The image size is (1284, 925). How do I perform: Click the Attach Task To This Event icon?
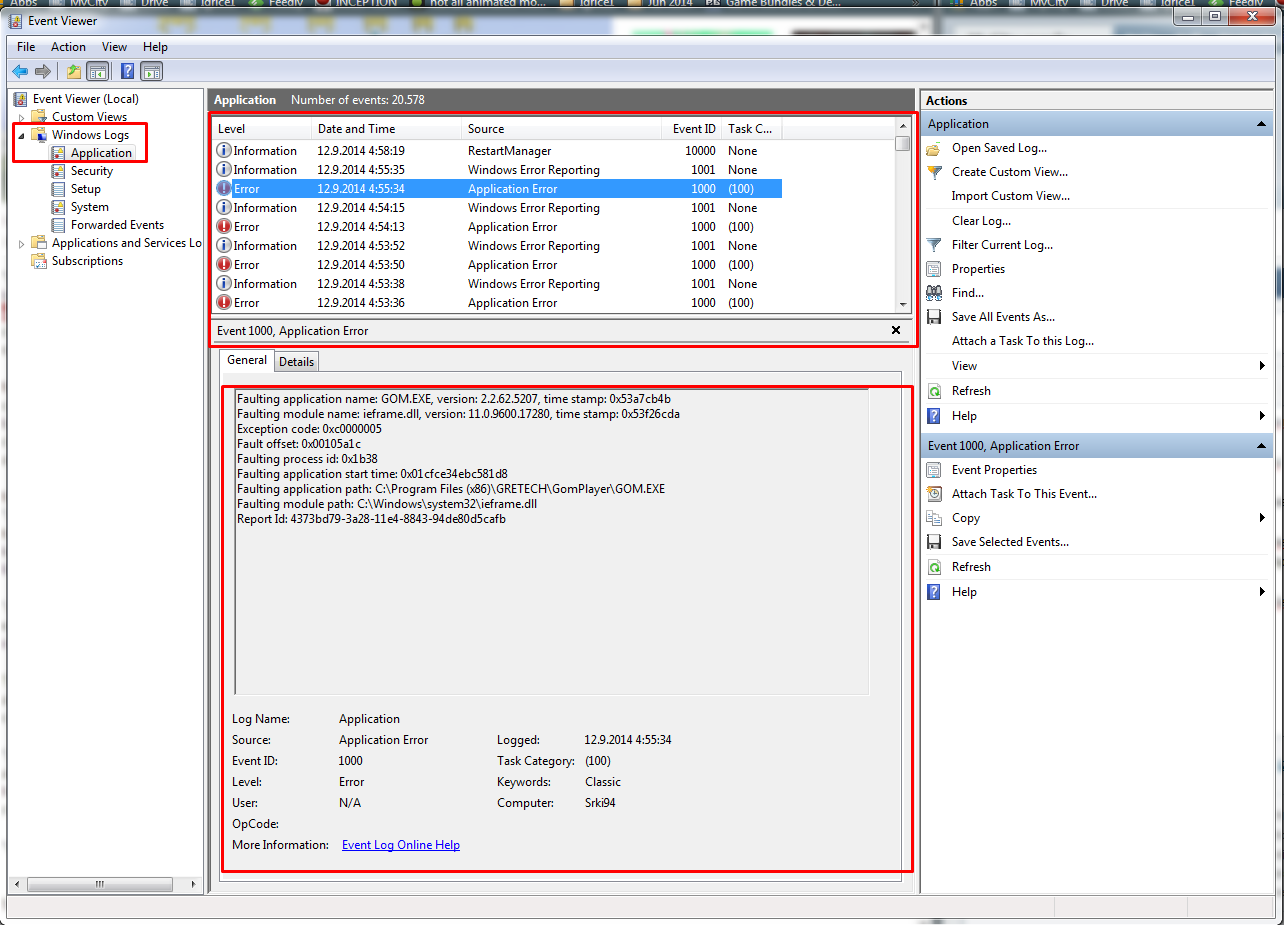pyautogui.click(x=934, y=494)
